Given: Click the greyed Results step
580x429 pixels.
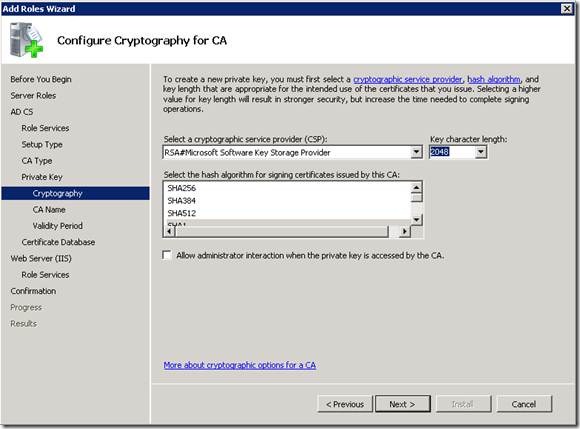Looking at the screenshot, I should [x=24, y=324].
